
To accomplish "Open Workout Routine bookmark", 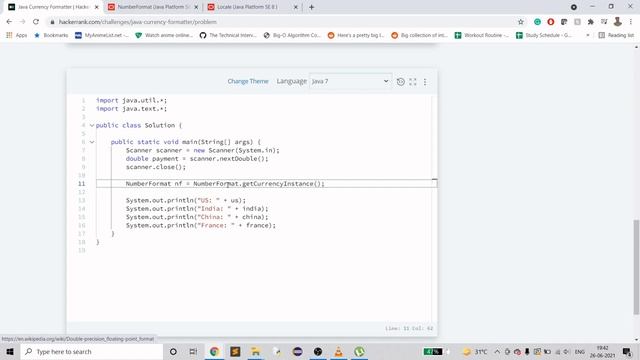I will (482, 36).
